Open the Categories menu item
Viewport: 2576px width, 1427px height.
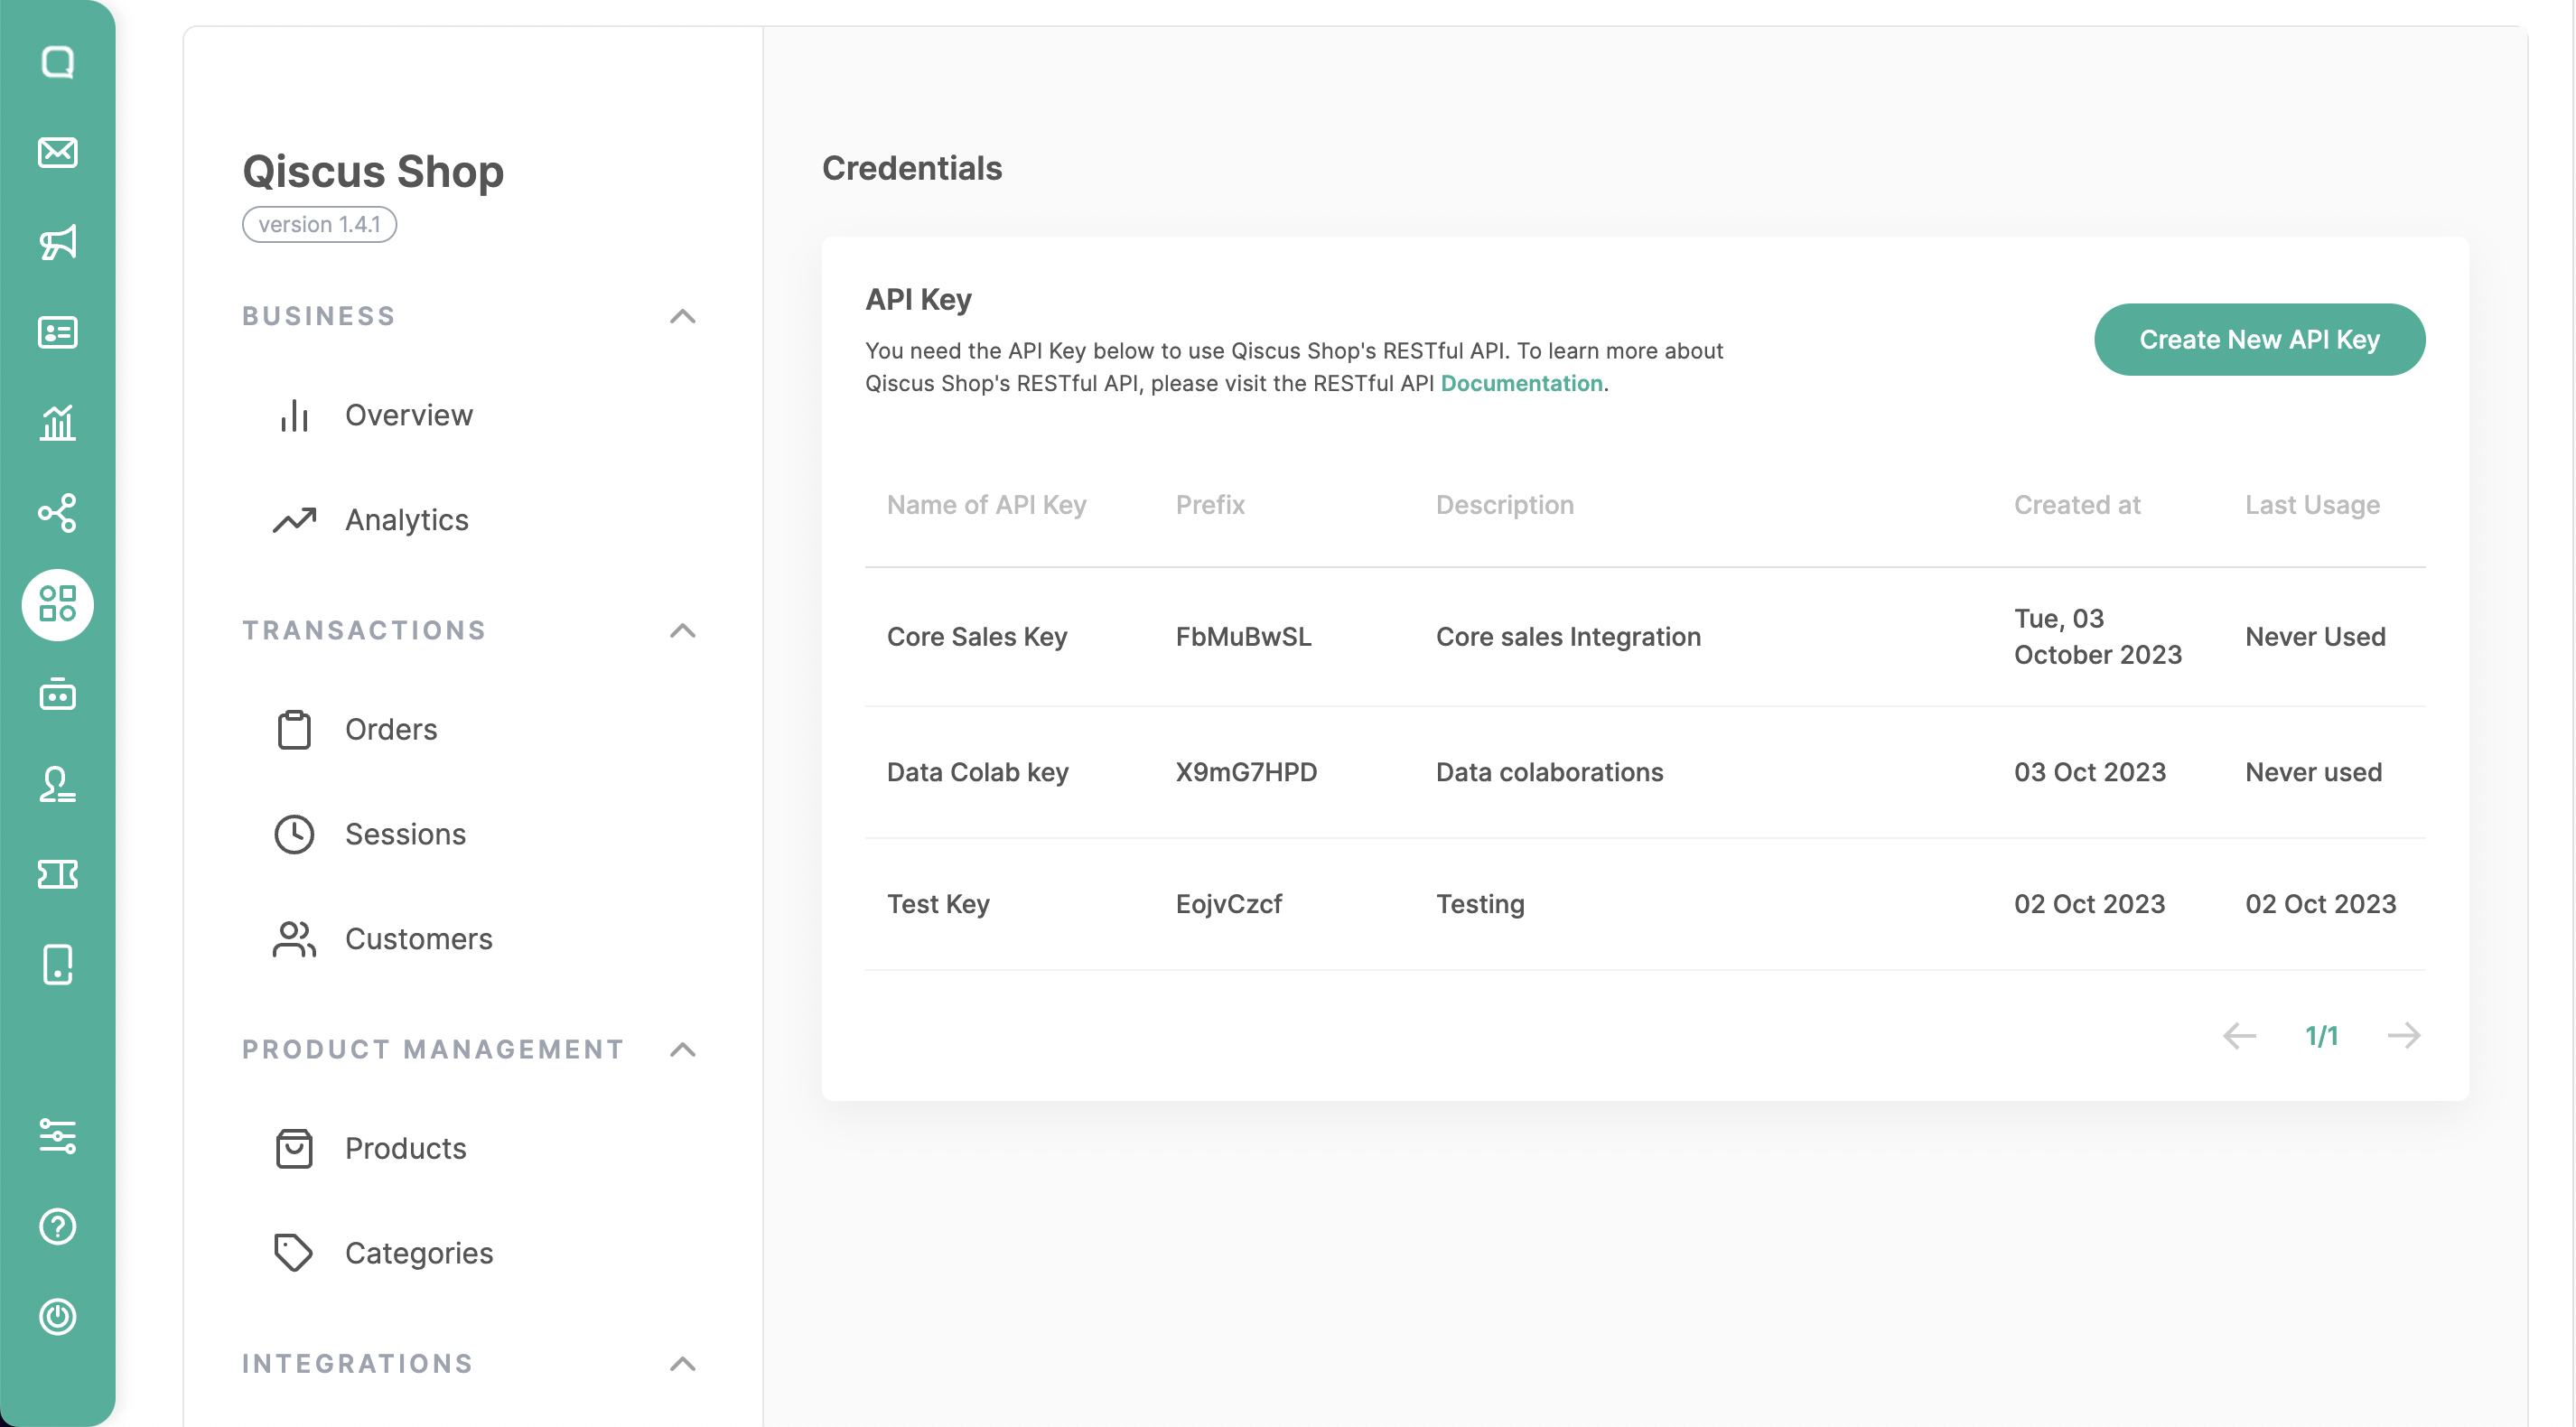click(418, 1252)
